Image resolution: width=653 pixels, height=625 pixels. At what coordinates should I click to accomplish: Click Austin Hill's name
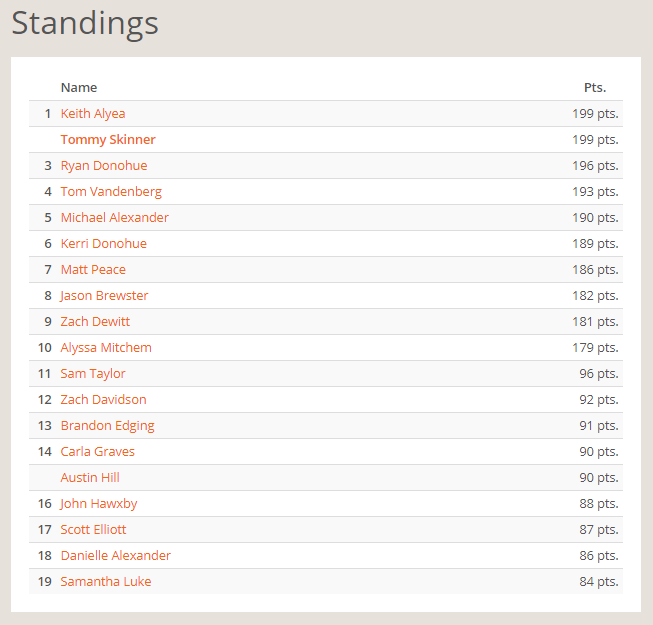[x=90, y=478]
